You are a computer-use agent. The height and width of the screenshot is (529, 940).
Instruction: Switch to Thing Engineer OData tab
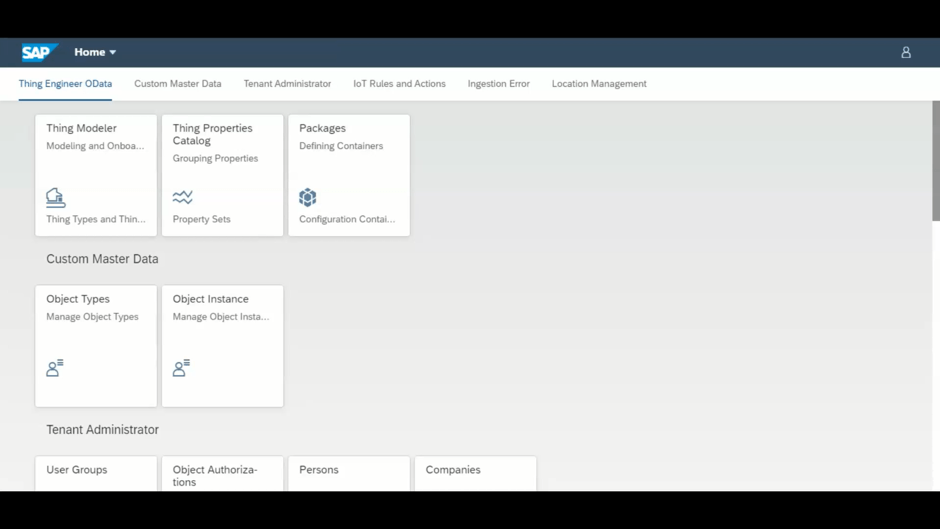[65, 84]
